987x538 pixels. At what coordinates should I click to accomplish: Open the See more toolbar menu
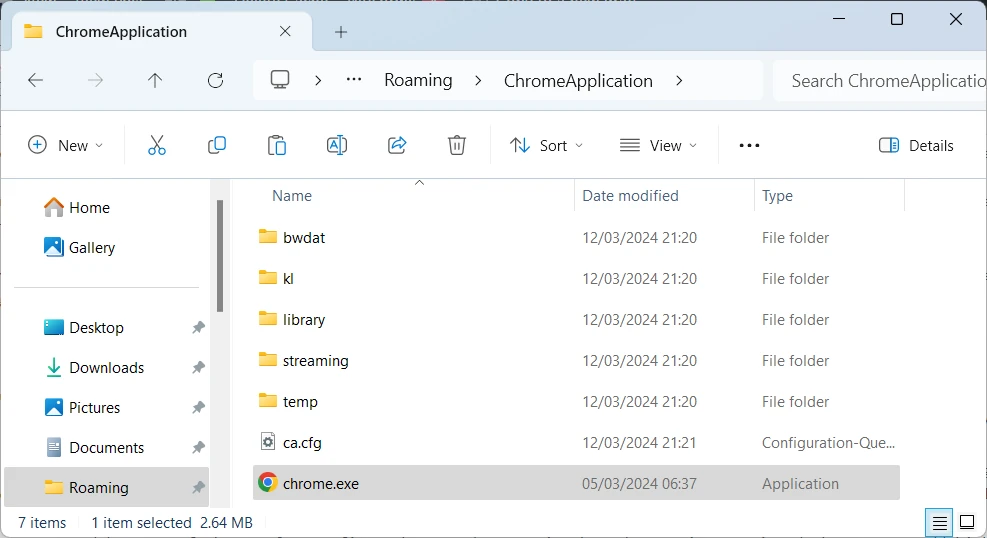749,145
